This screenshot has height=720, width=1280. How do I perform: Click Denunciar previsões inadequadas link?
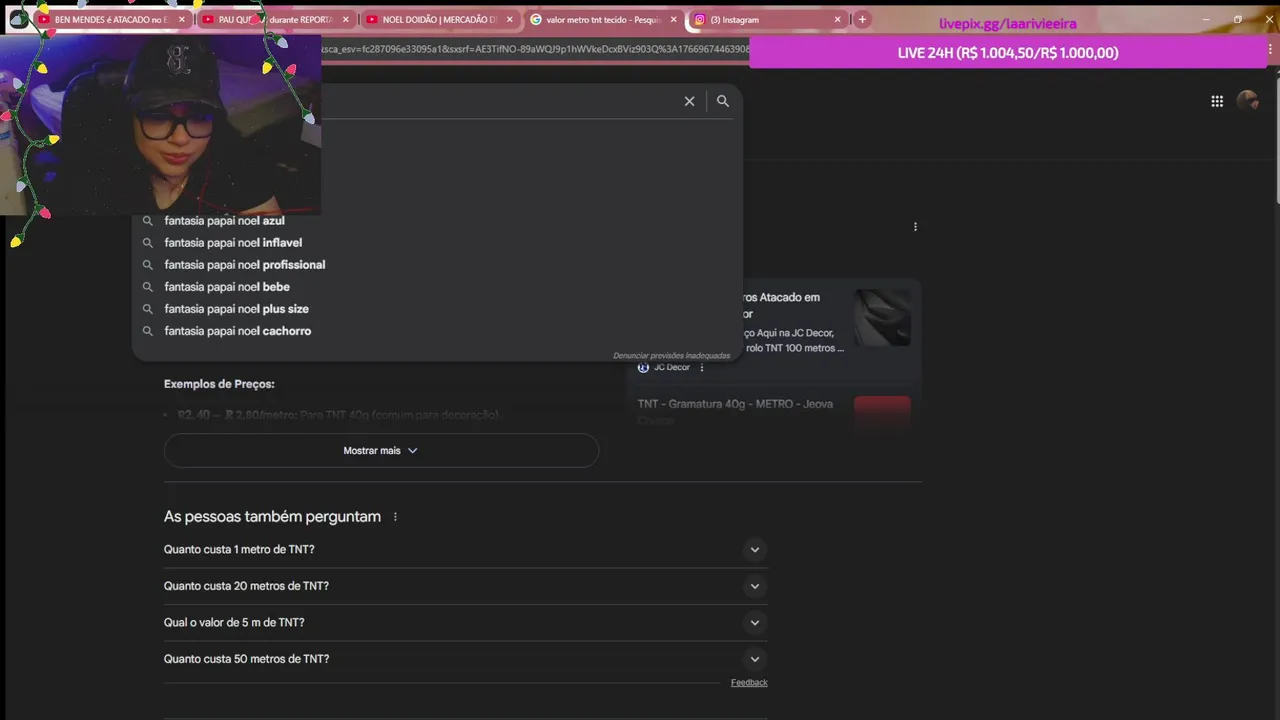tap(671, 355)
